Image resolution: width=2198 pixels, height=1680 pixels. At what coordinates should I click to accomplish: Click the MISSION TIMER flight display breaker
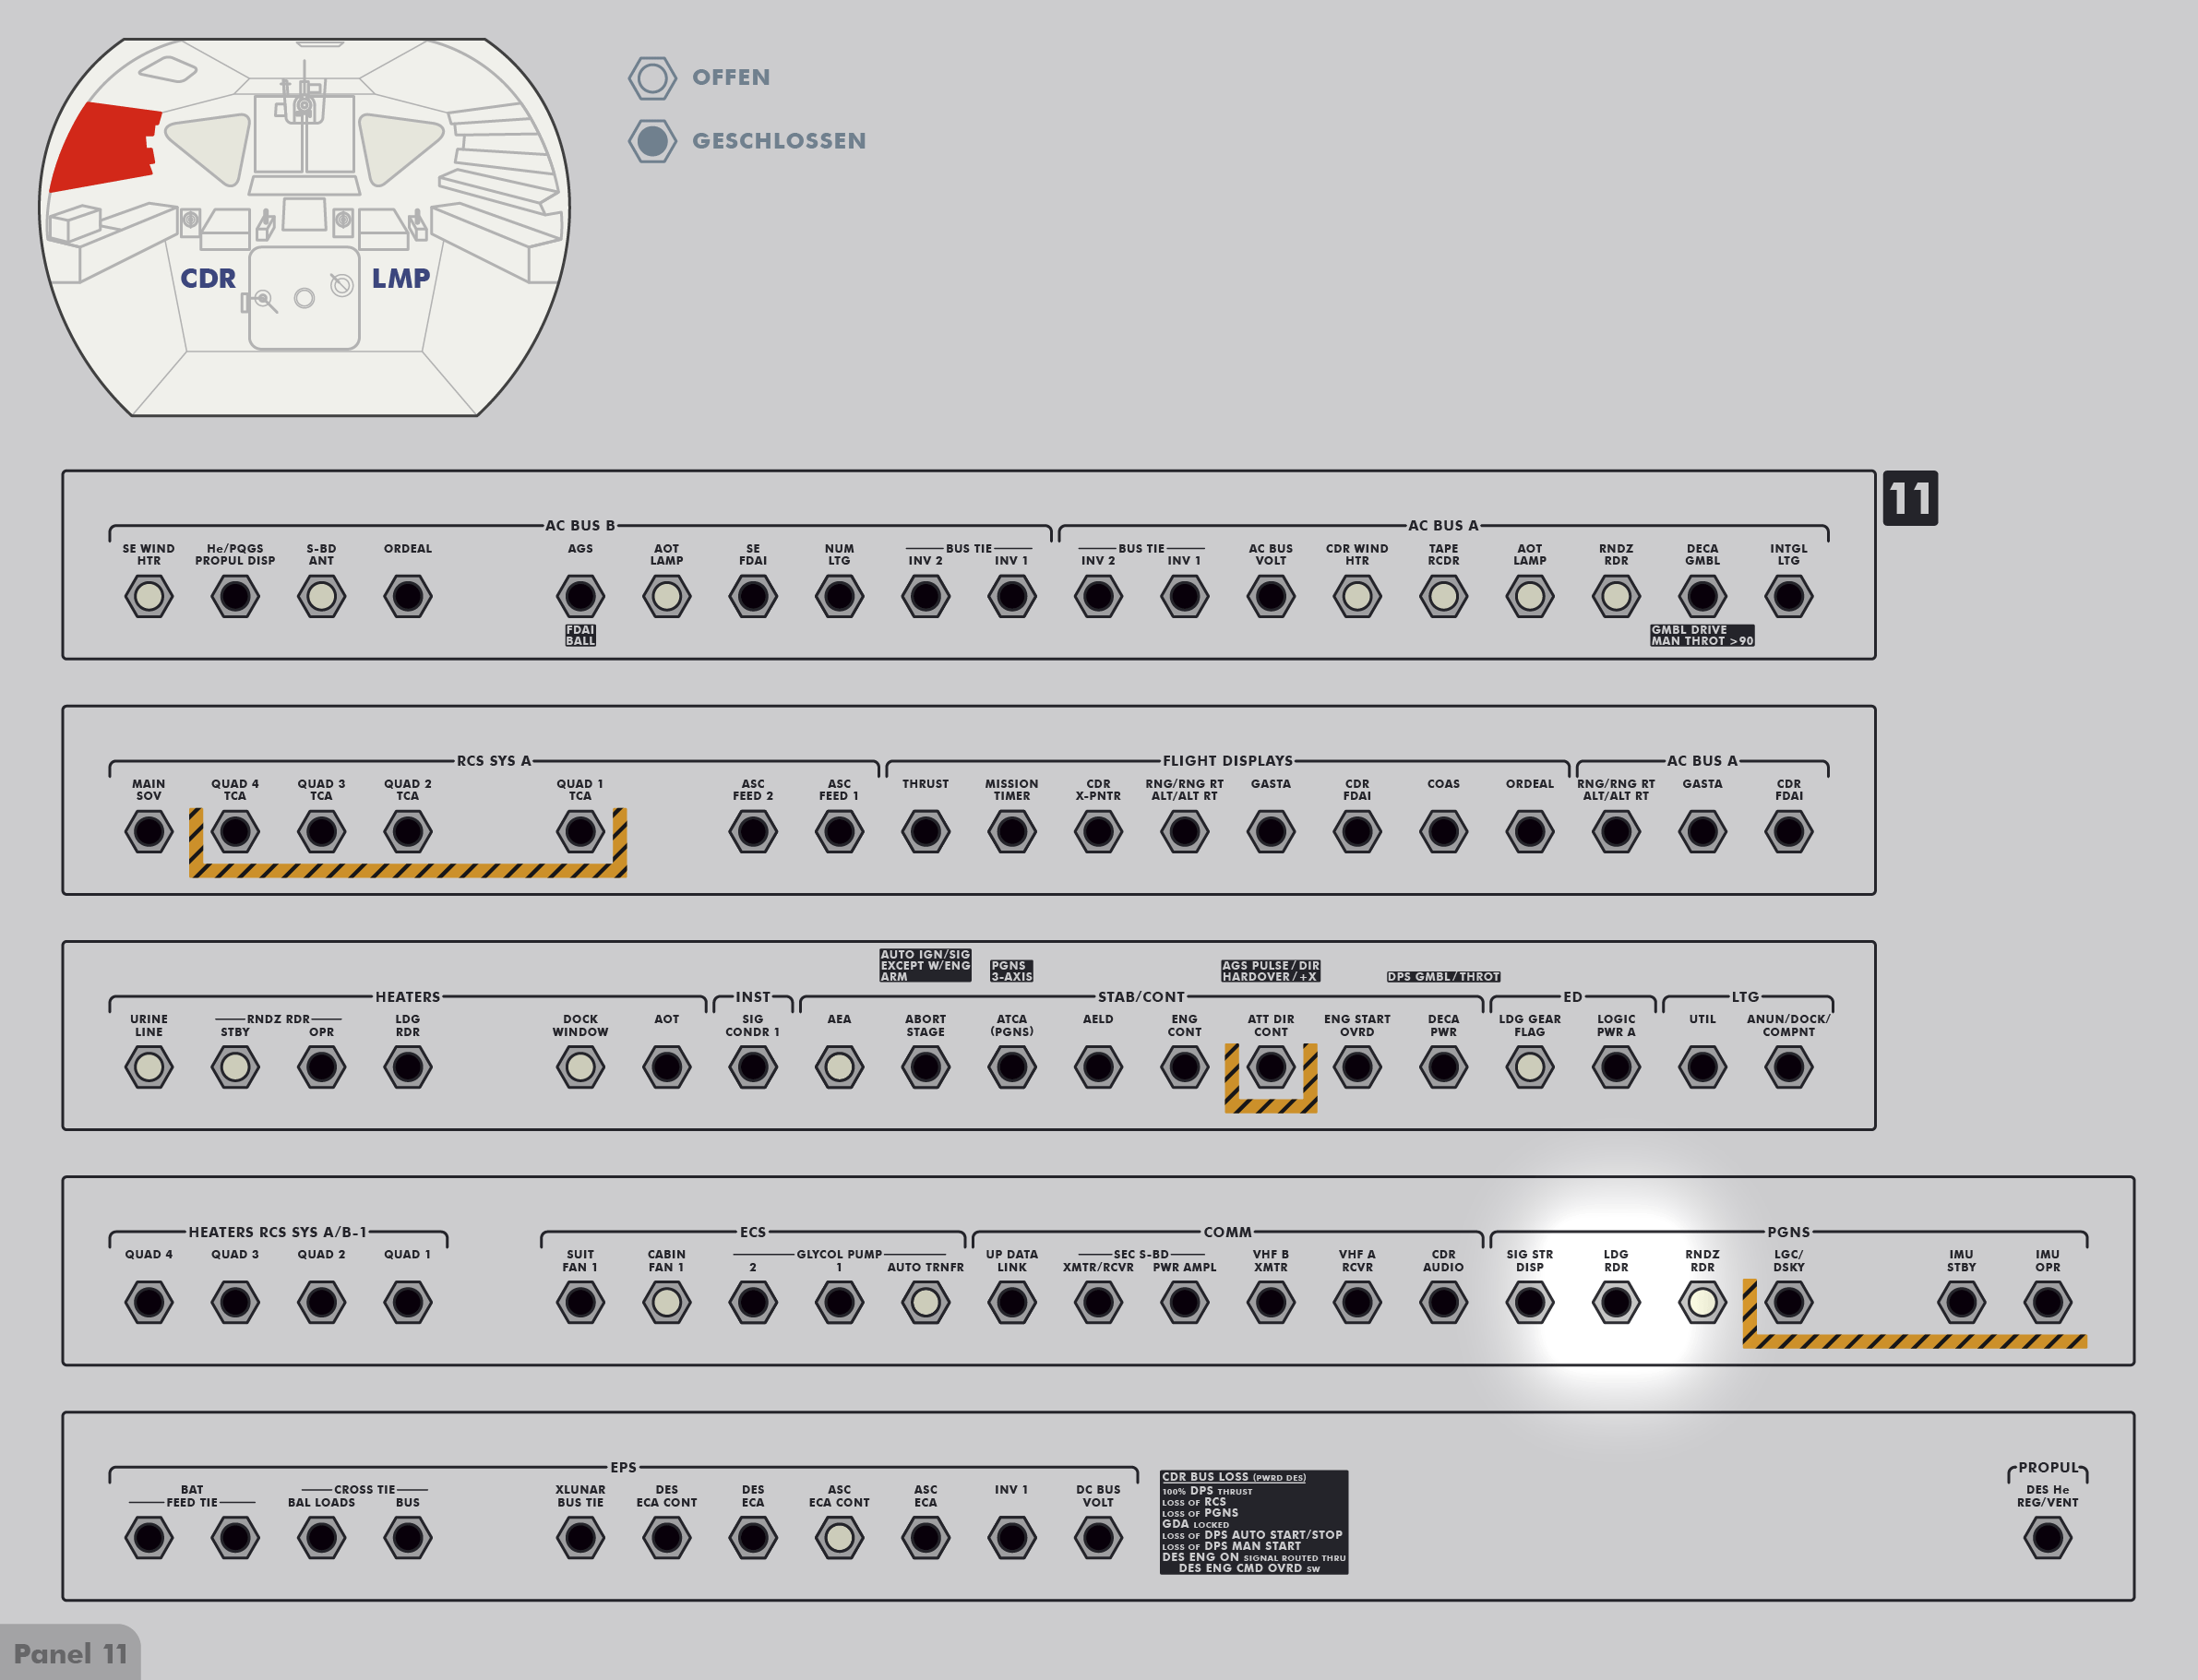(x=1011, y=832)
